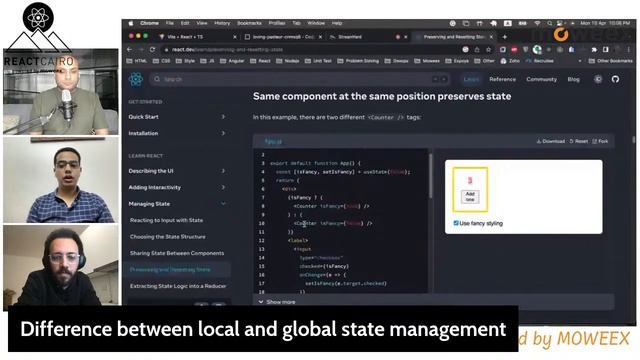Toggle the Chrome side panel icon
The height and width of the screenshot is (360, 640).
pyautogui.click(x=606, y=49)
